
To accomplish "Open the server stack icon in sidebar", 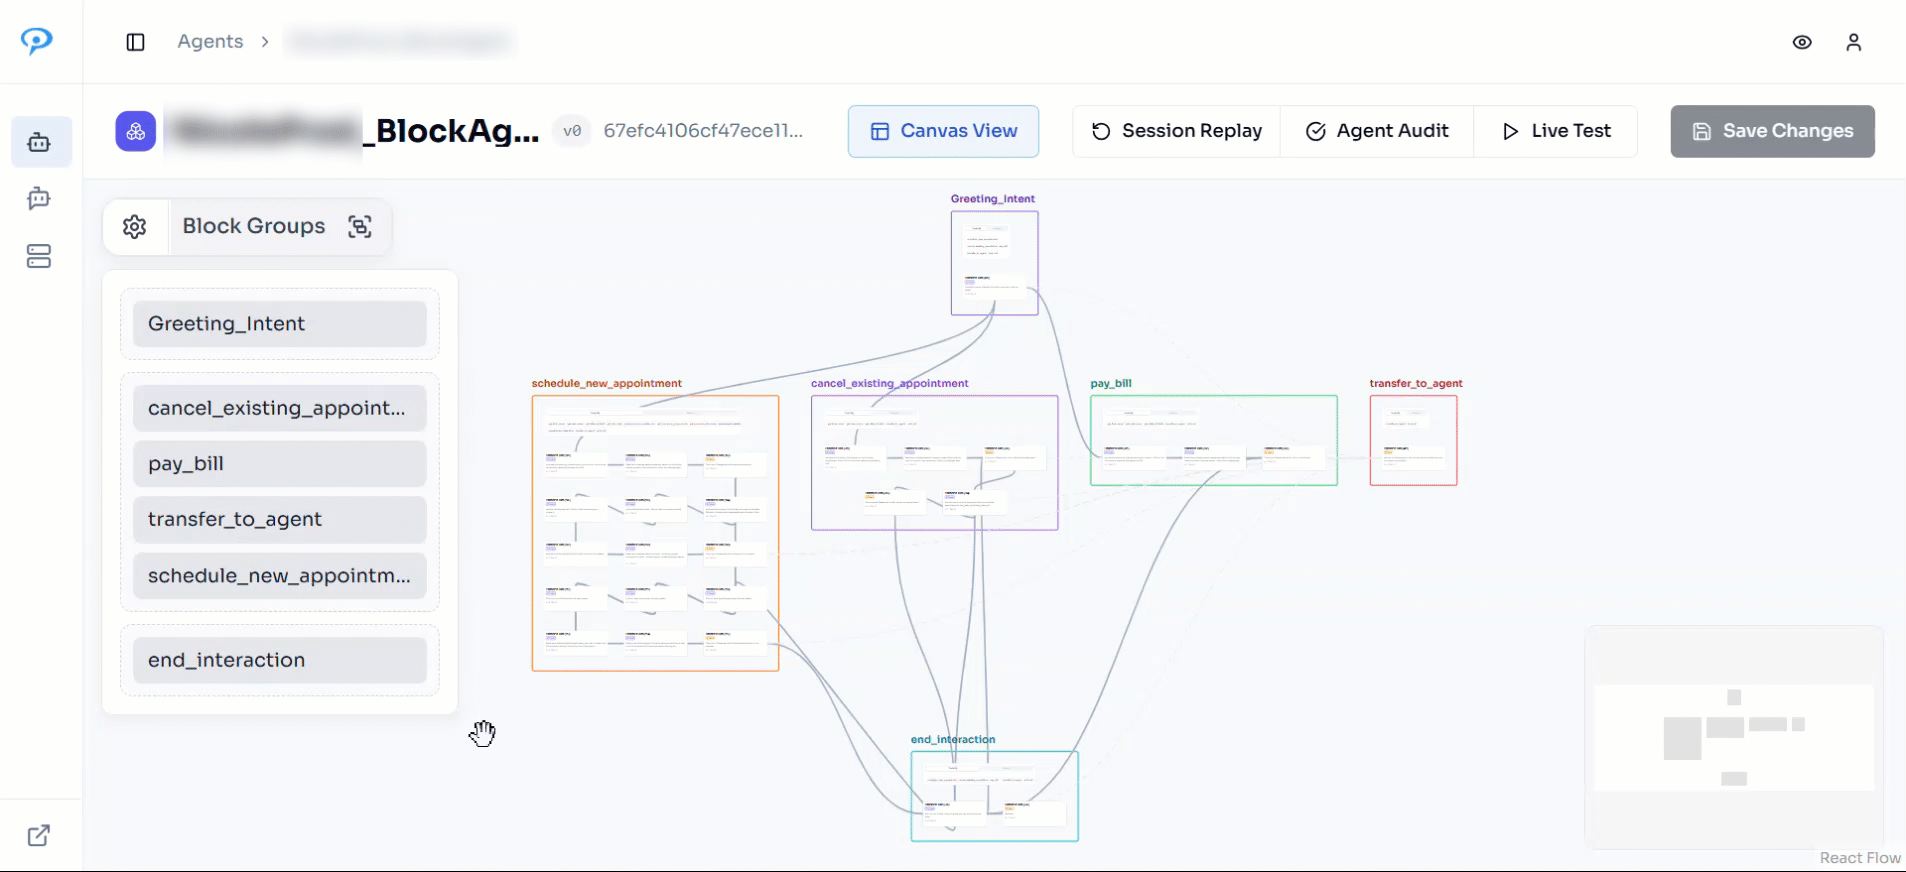I will (39, 257).
